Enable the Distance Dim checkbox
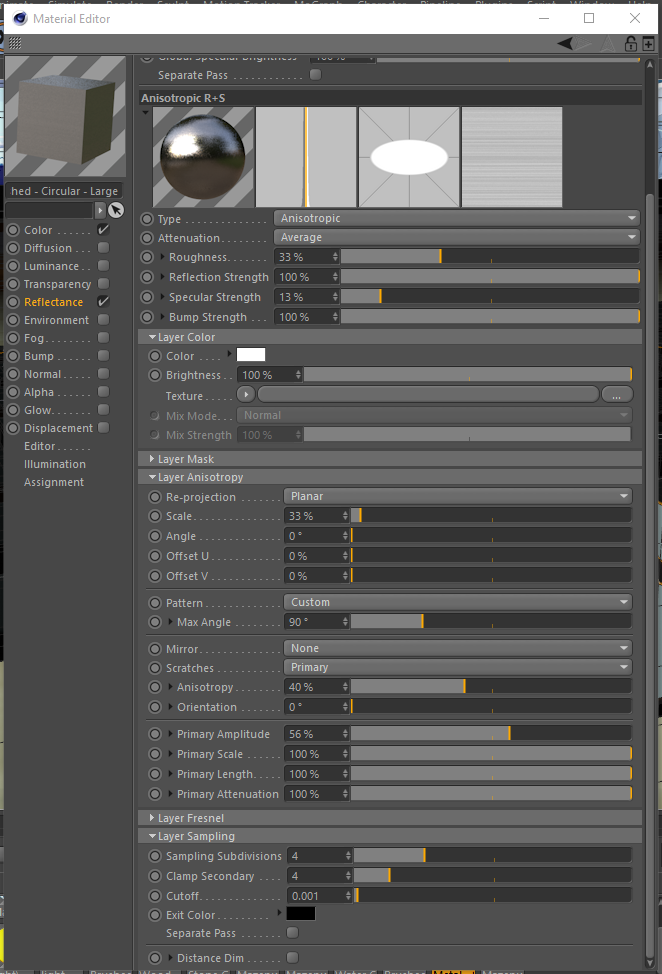This screenshot has height=974, width=662. (x=292, y=958)
